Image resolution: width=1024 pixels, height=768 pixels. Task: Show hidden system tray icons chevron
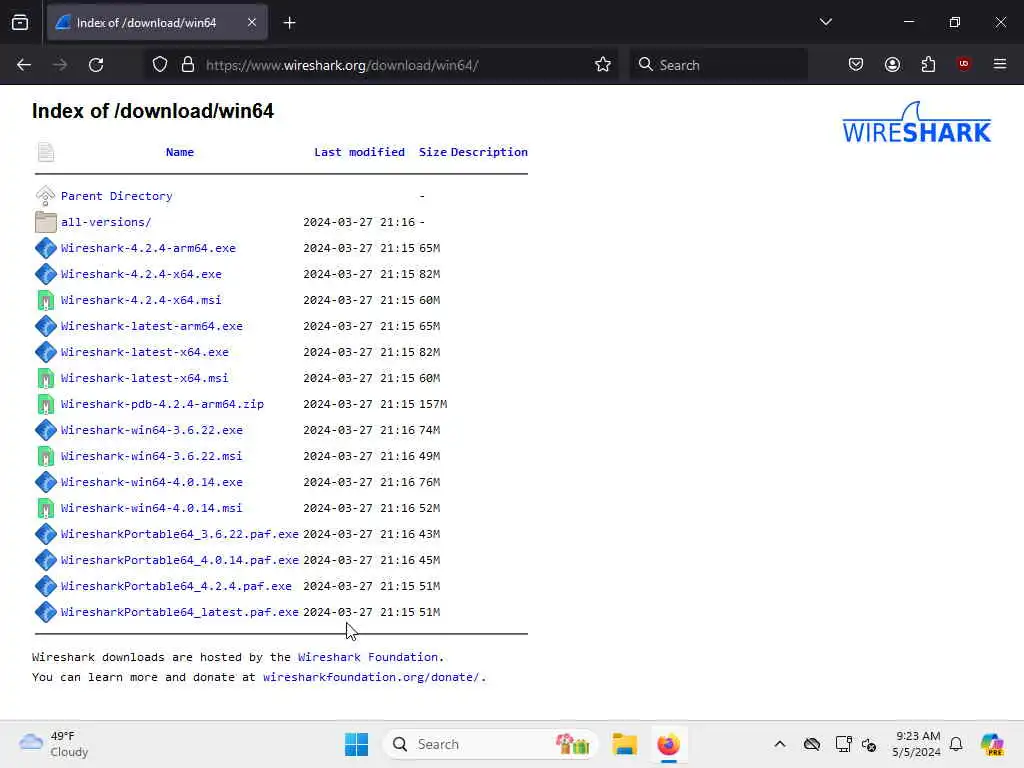(x=780, y=744)
